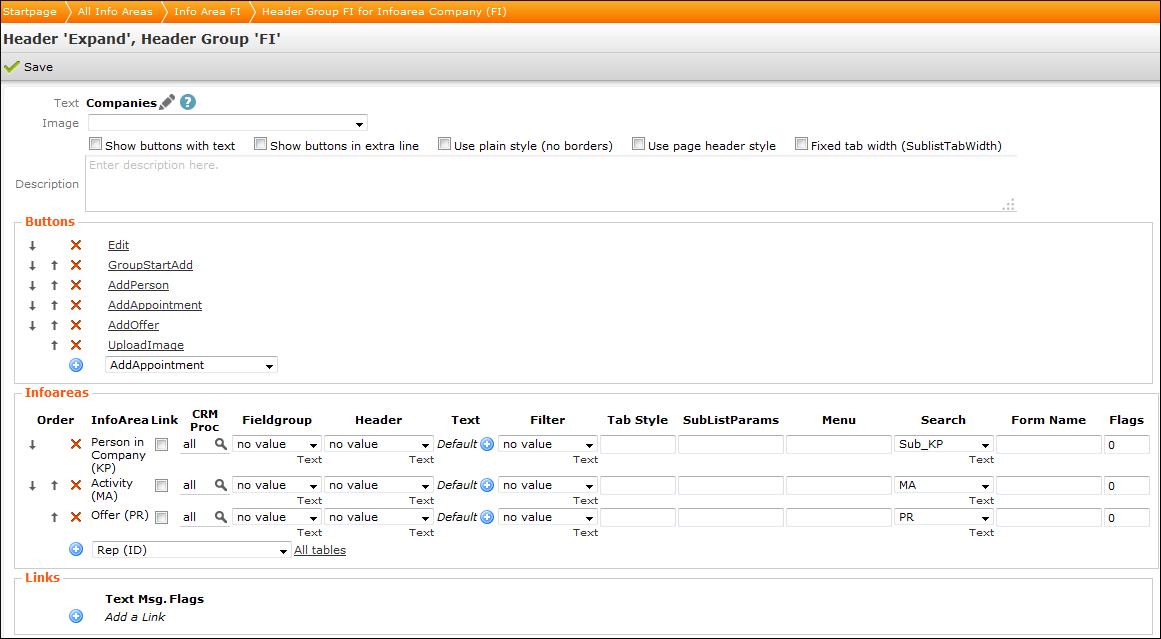
Task: Expand the Sub_KP search dropdown
Action: click(985, 445)
